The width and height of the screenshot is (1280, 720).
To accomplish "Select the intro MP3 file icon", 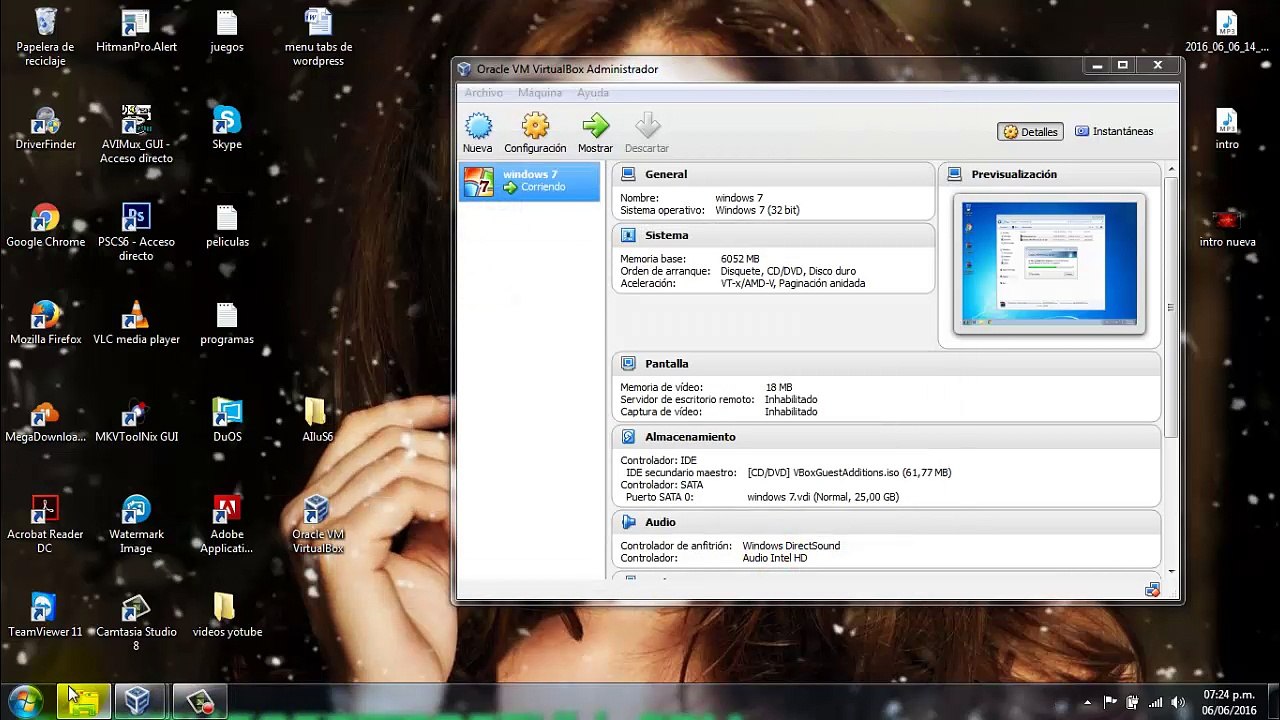I will pyautogui.click(x=1227, y=120).
